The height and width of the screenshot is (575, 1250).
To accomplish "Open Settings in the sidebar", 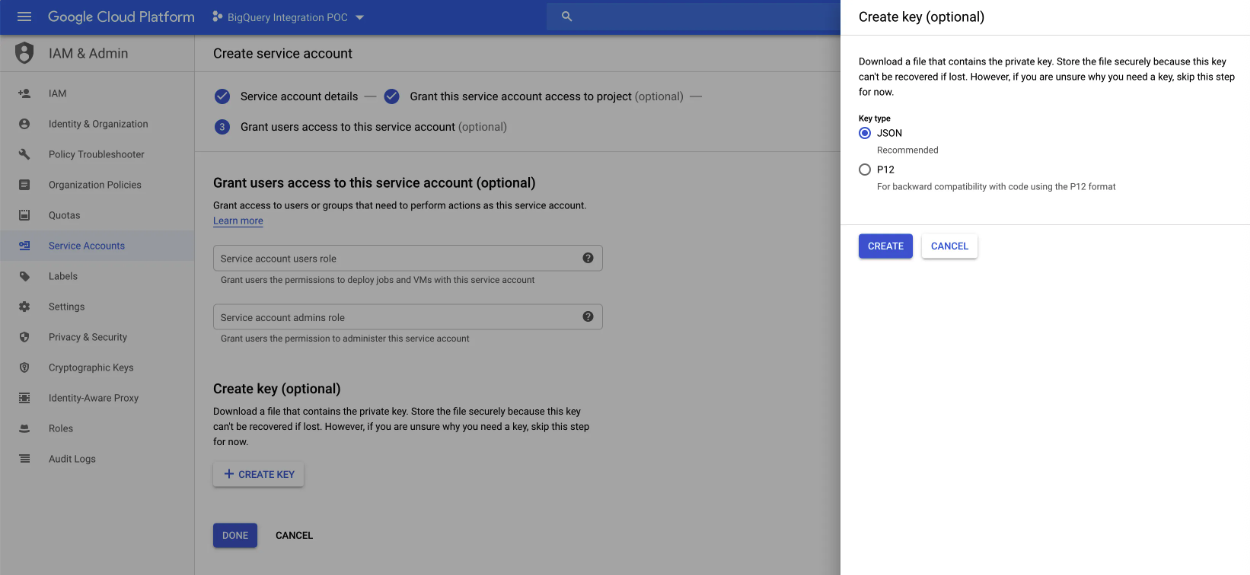I will click(x=97, y=307).
